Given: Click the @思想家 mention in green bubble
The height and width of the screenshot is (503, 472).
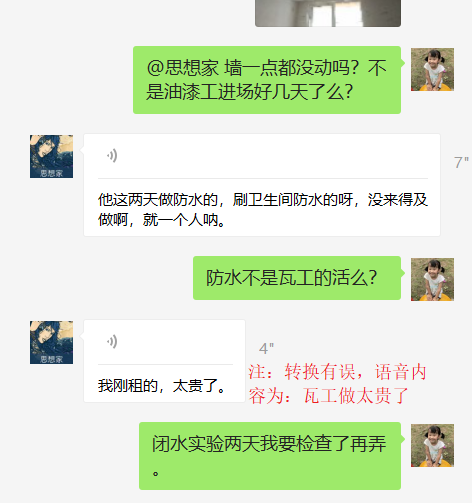Looking at the screenshot, I should click(x=183, y=68).
